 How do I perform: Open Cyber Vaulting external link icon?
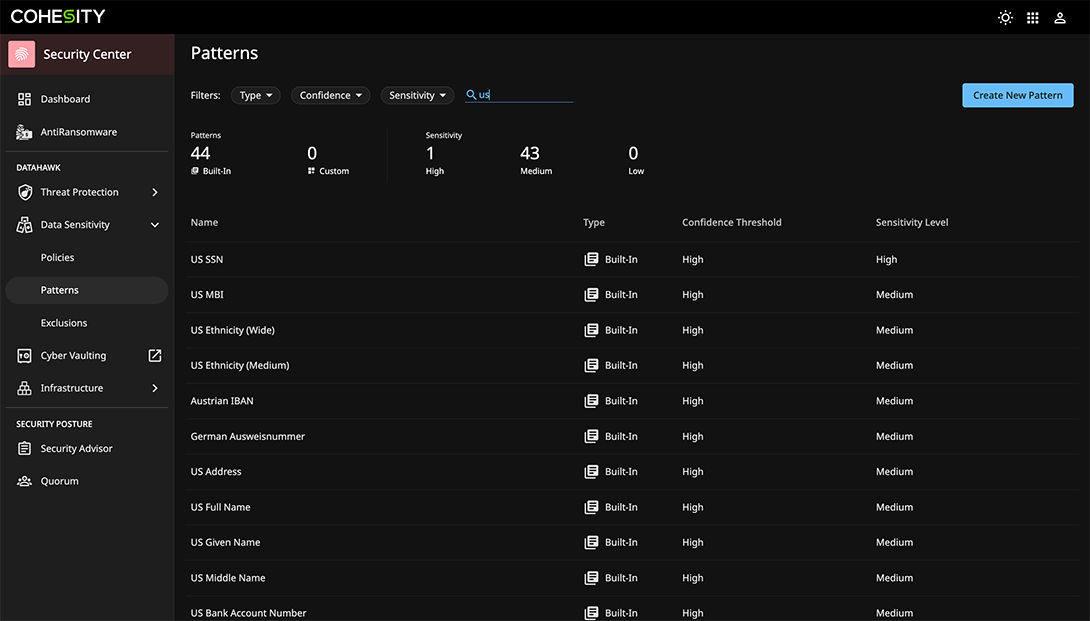point(155,355)
